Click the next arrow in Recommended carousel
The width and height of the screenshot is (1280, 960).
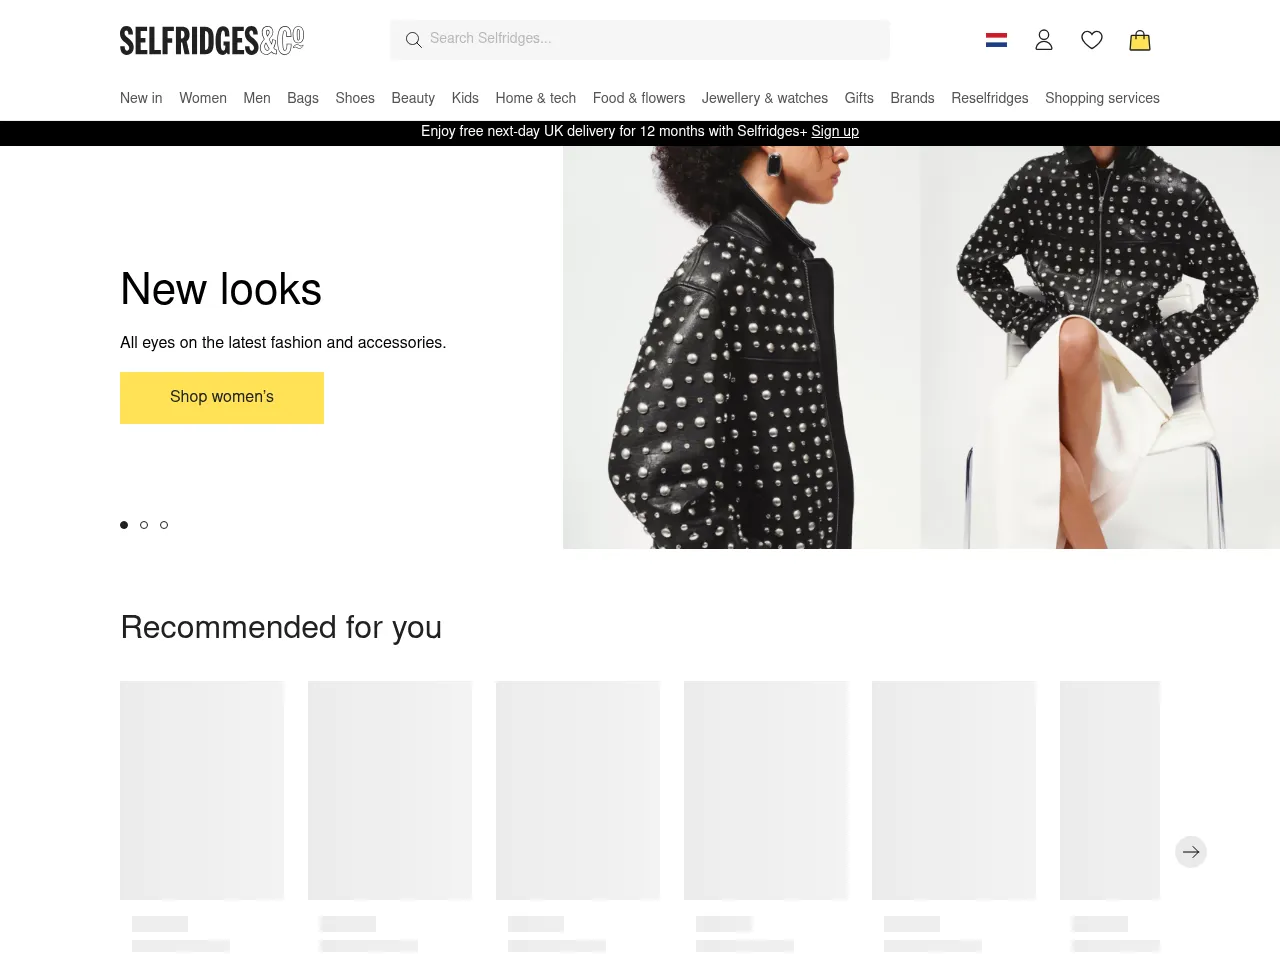[1191, 852]
